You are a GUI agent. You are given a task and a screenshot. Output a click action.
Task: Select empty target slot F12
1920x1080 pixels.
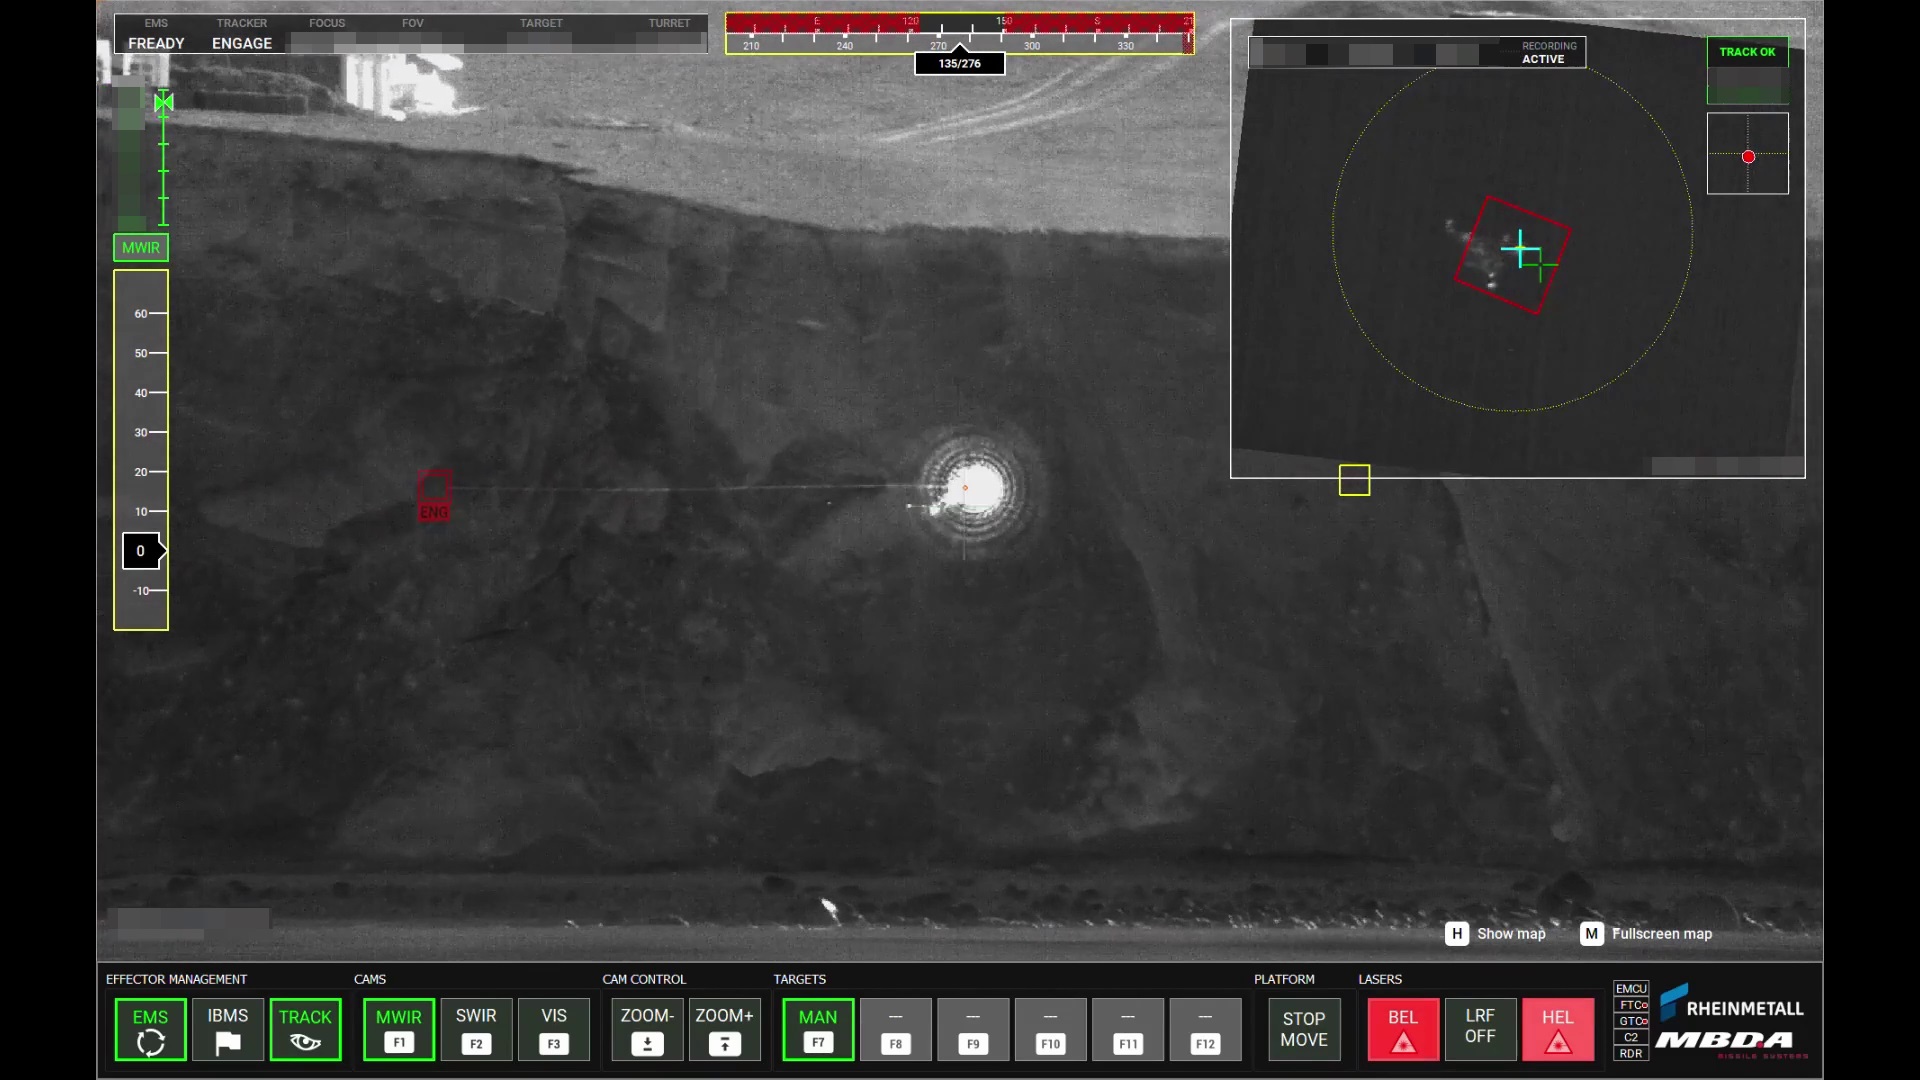coord(1205,1029)
